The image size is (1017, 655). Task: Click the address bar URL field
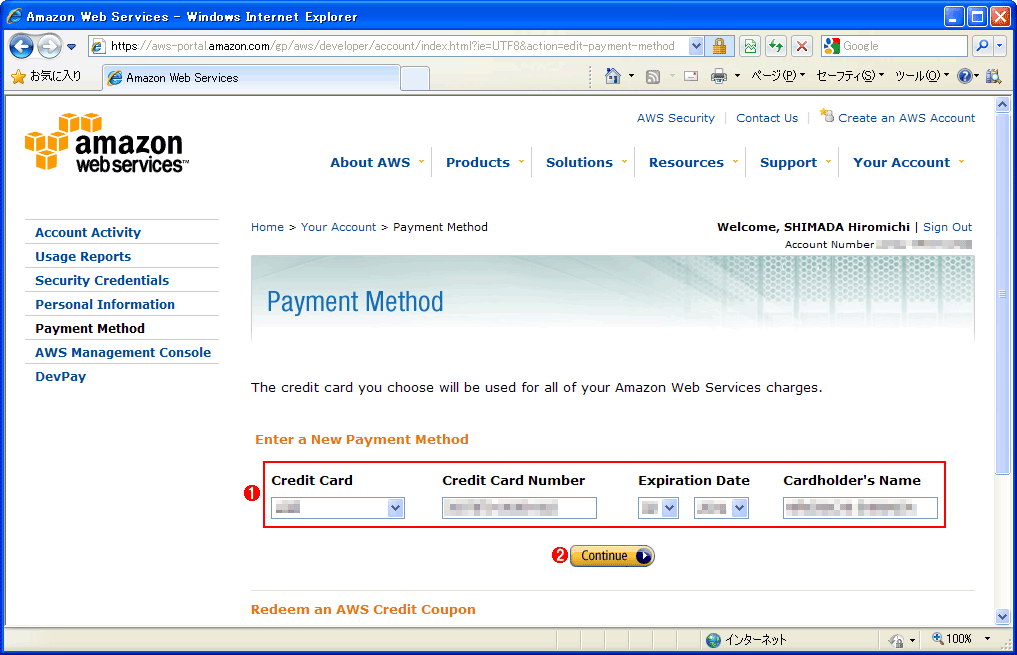click(x=393, y=46)
